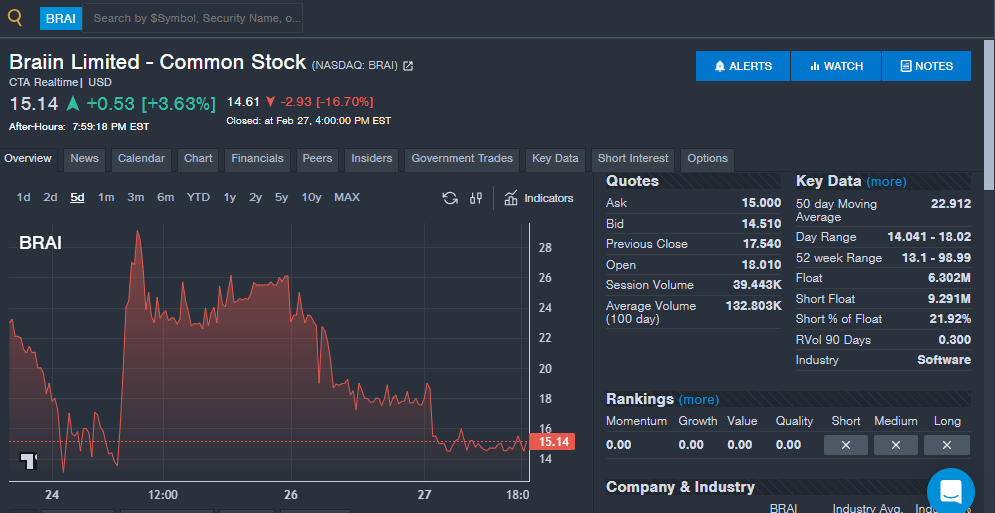Click the Bid value 14.510
Image resolution: width=995 pixels, height=513 pixels.
pyautogui.click(x=761, y=224)
